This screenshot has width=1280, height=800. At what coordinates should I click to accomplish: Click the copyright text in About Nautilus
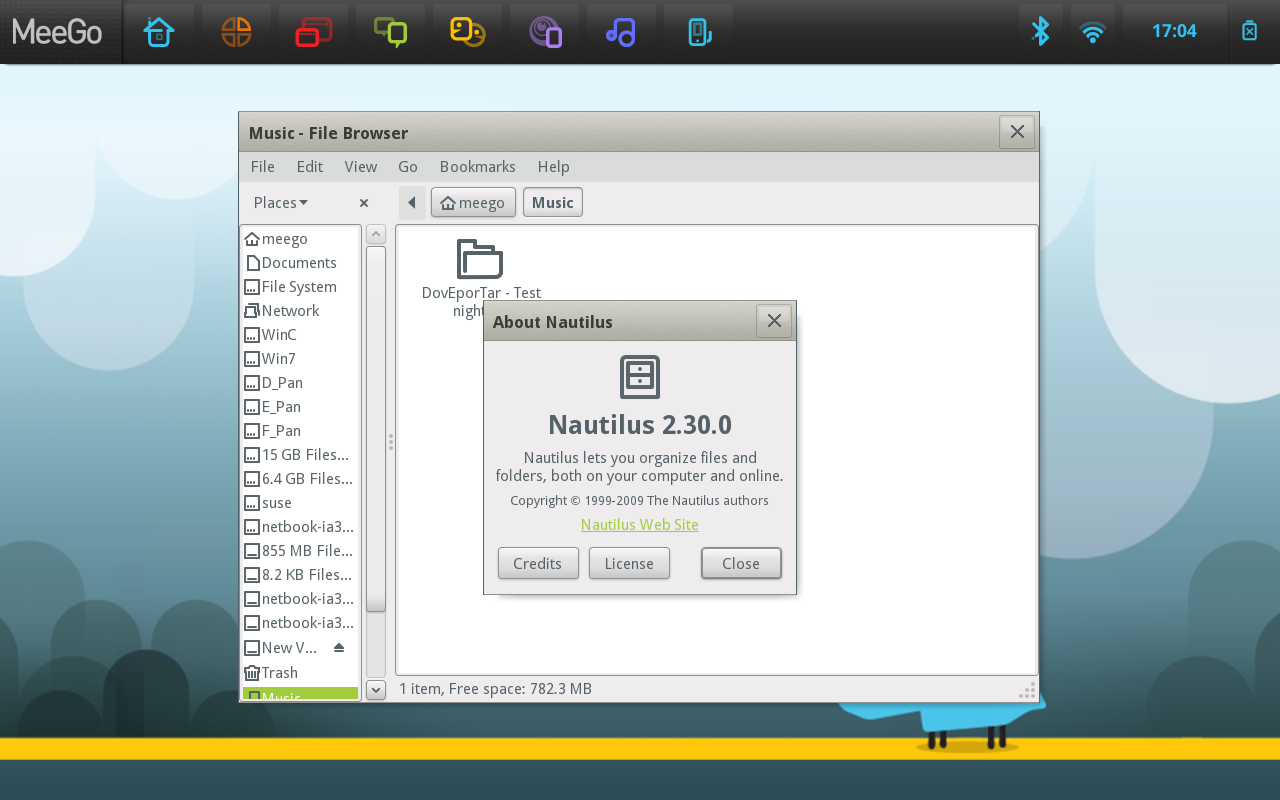(640, 501)
